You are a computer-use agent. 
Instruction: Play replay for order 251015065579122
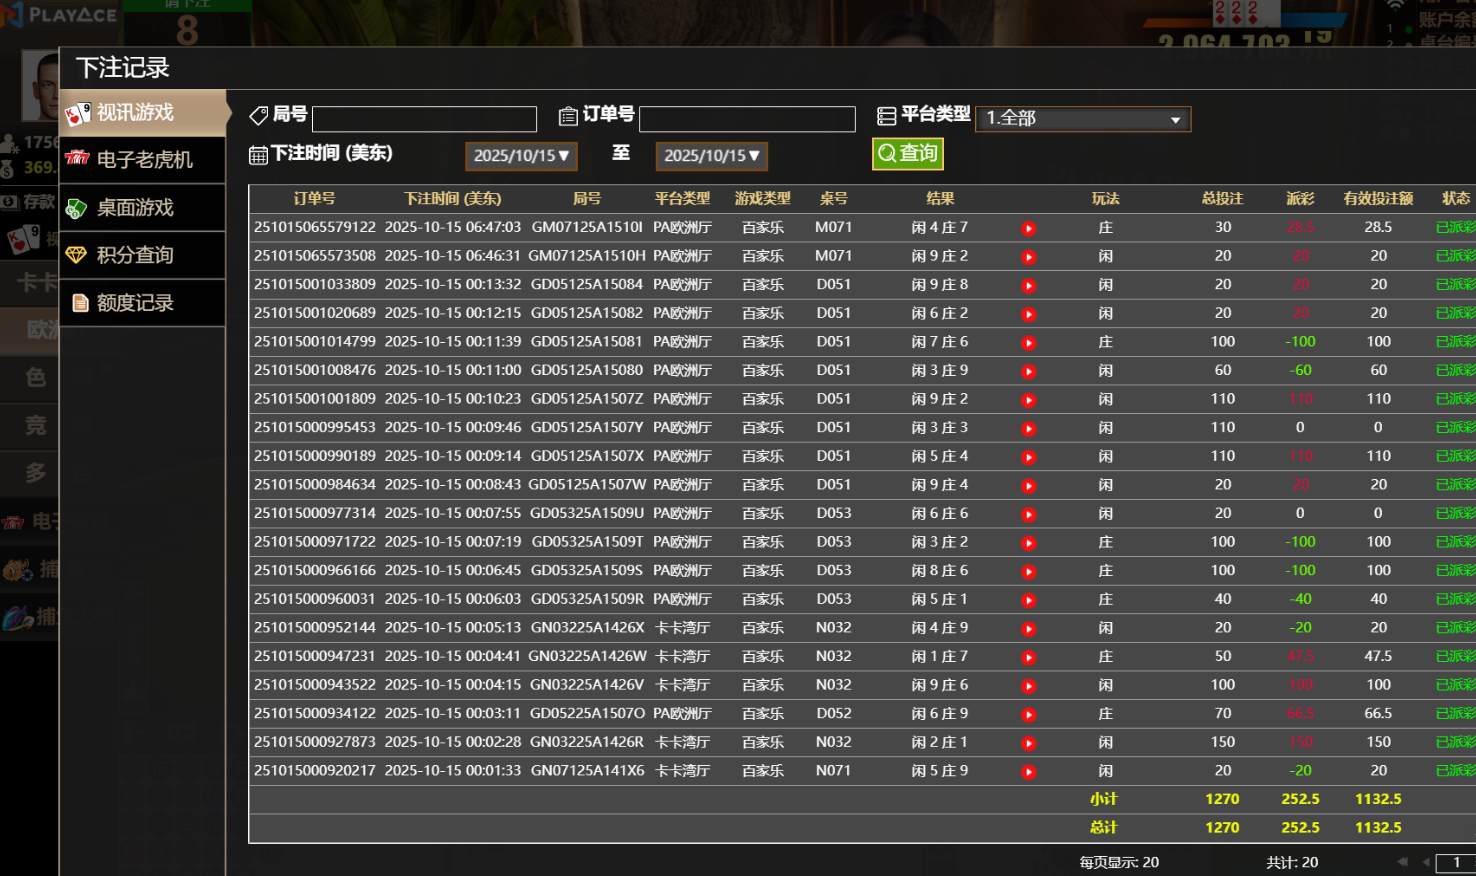tap(1028, 229)
